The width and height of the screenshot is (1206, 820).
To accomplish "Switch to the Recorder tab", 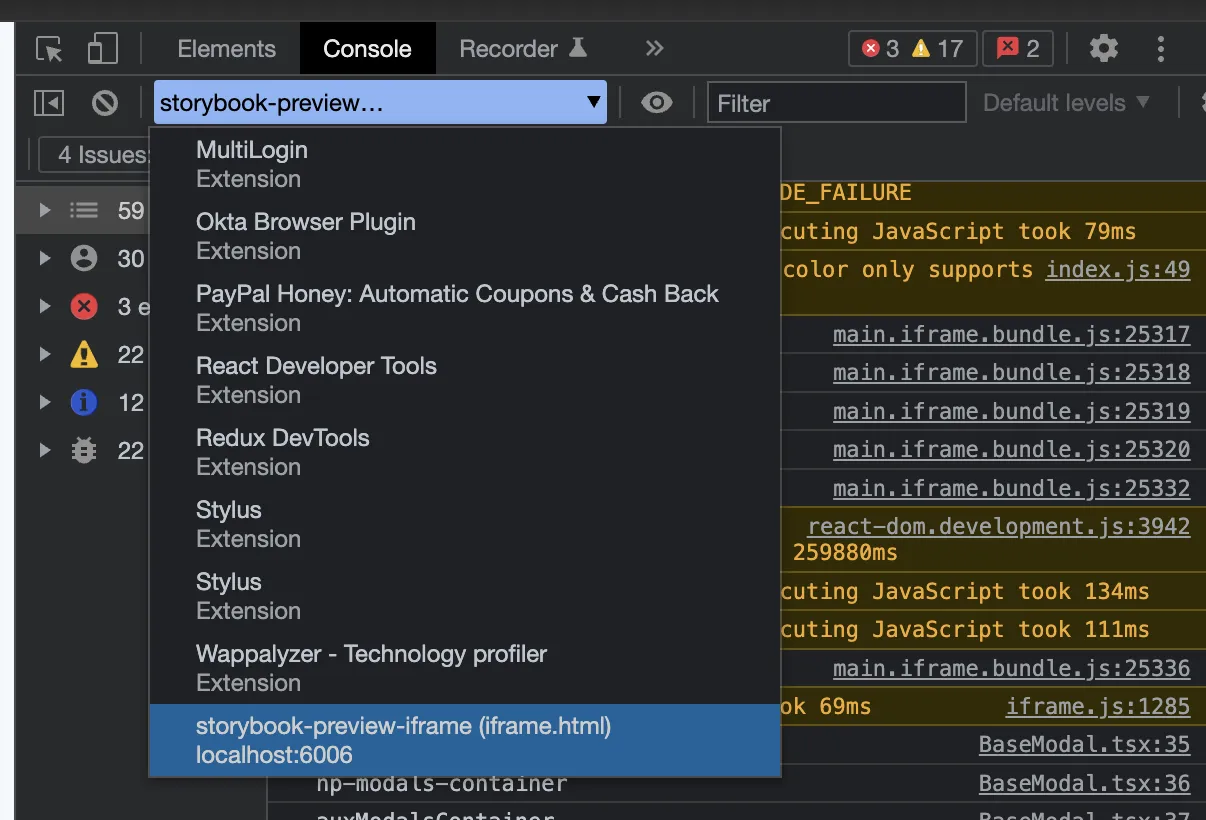I will [521, 48].
